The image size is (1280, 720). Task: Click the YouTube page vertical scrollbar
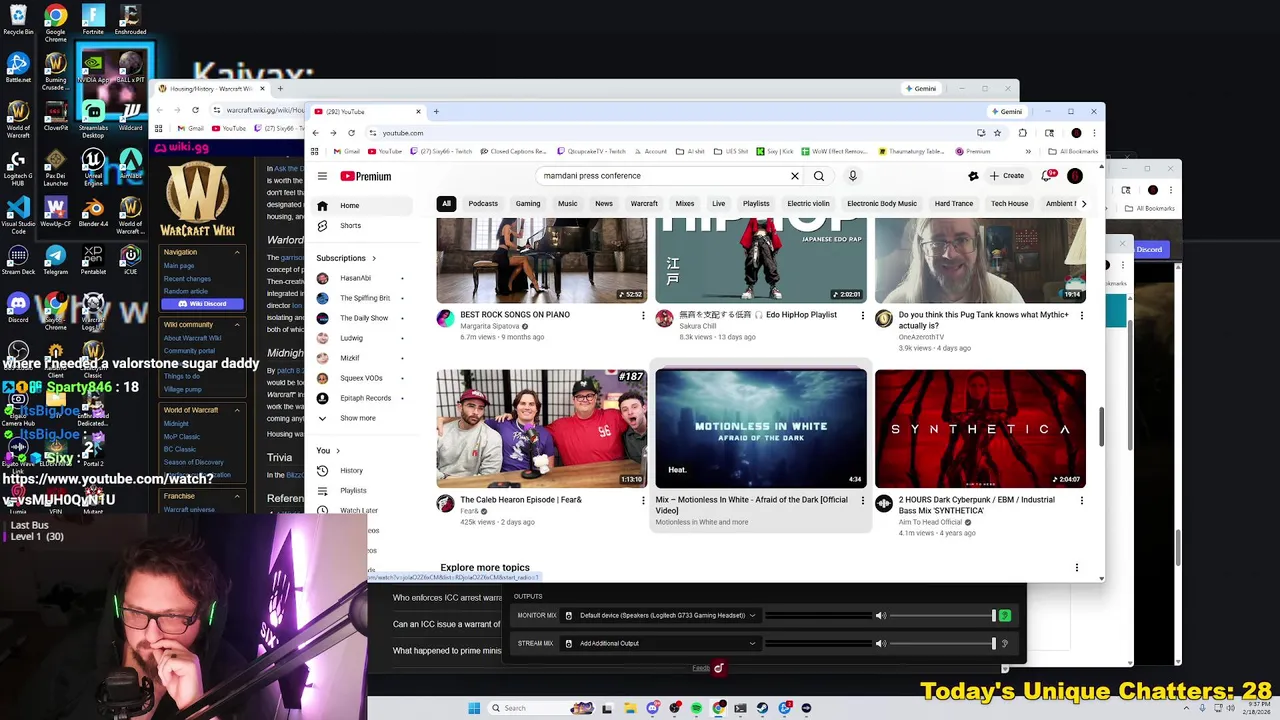click(1101, 428)
